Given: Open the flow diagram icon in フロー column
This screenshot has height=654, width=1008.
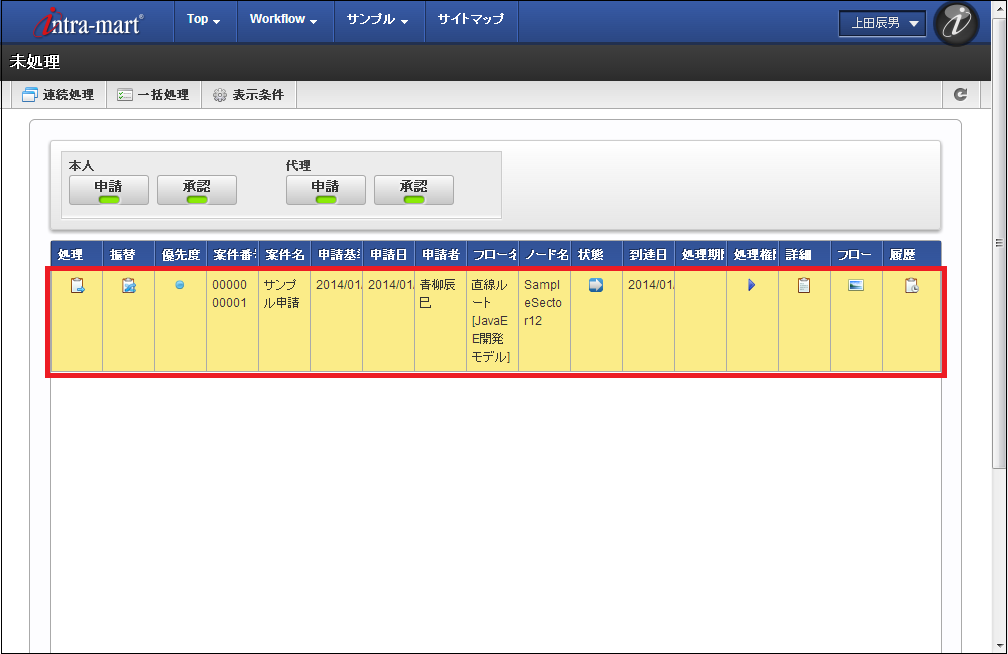Looking at the screenshot, I should 856,285.
